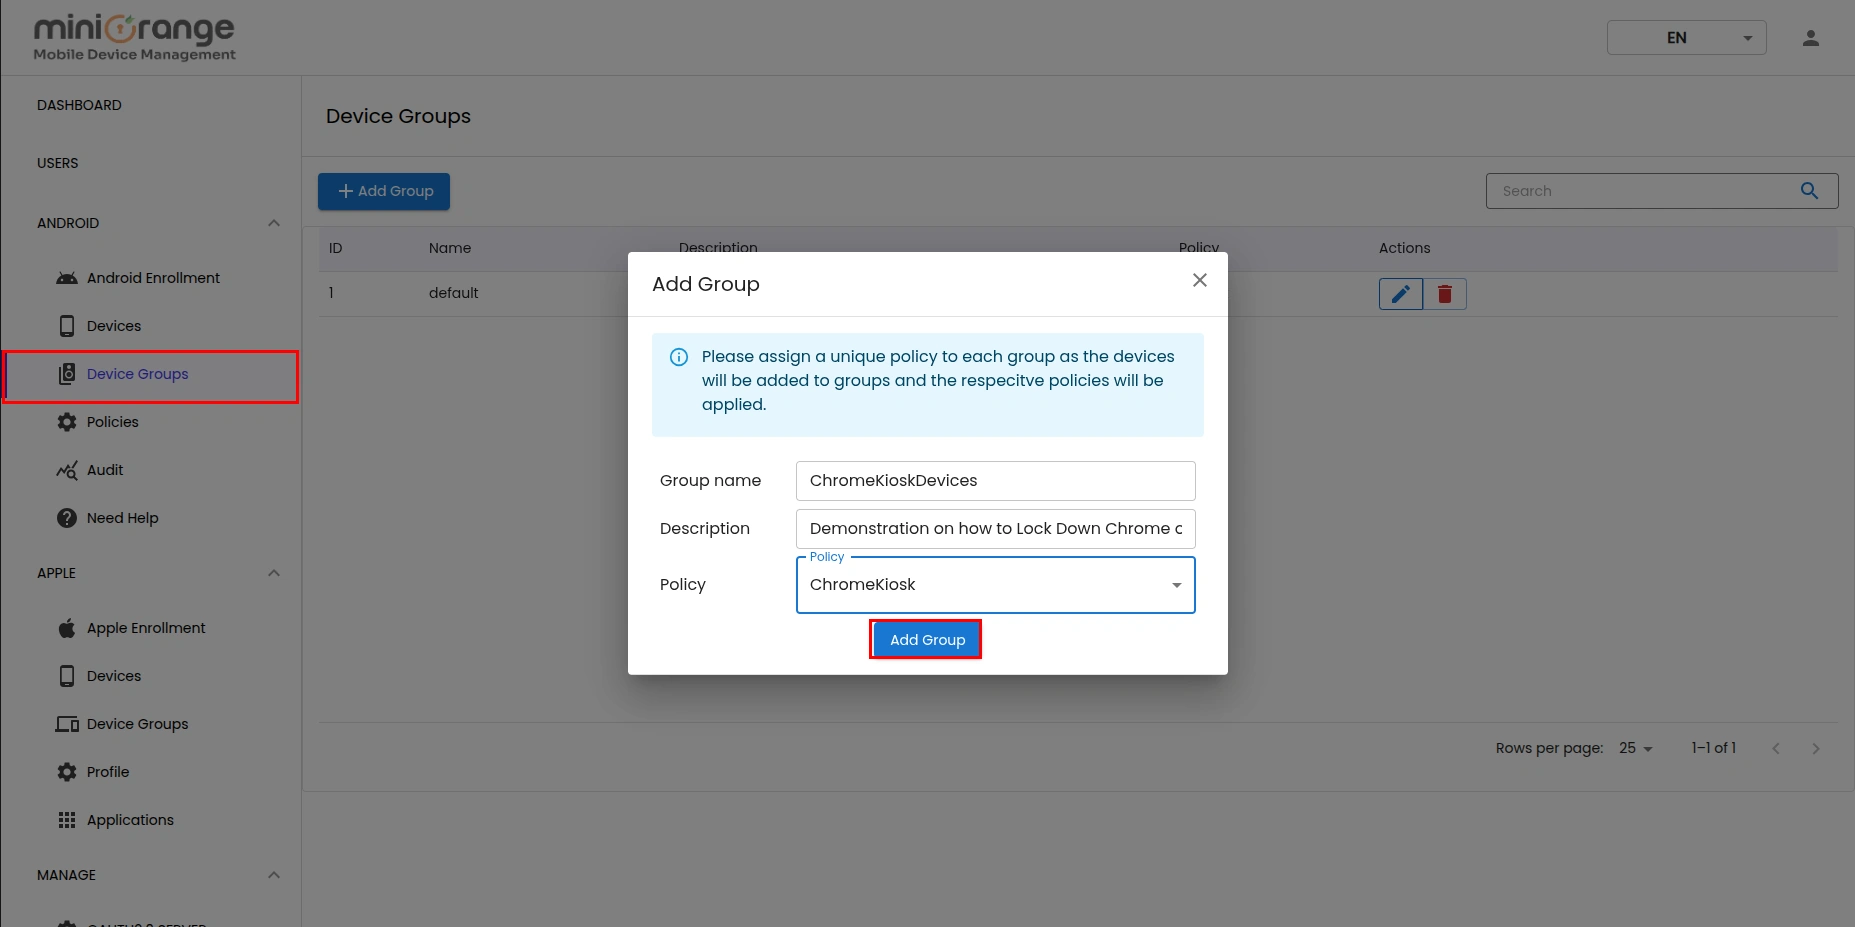
Task: Click the Group name input field
Action: click(x=994, y=480)
